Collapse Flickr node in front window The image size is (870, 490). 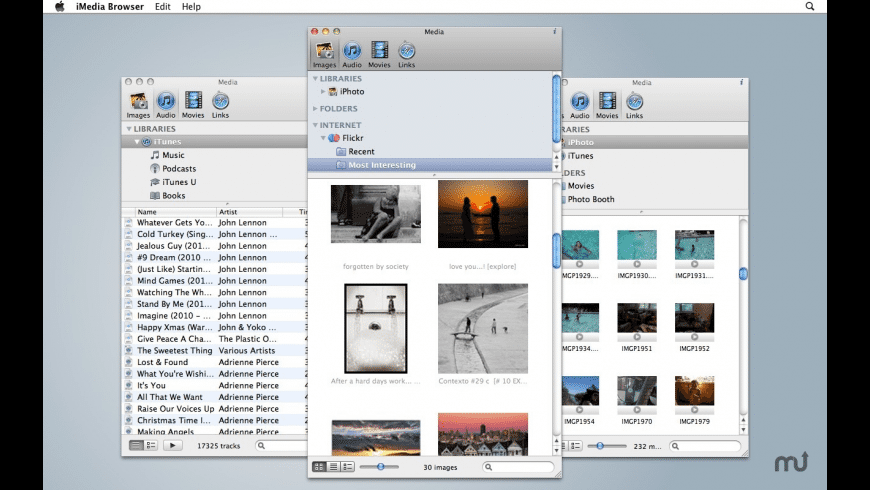[x=323, y=138]
